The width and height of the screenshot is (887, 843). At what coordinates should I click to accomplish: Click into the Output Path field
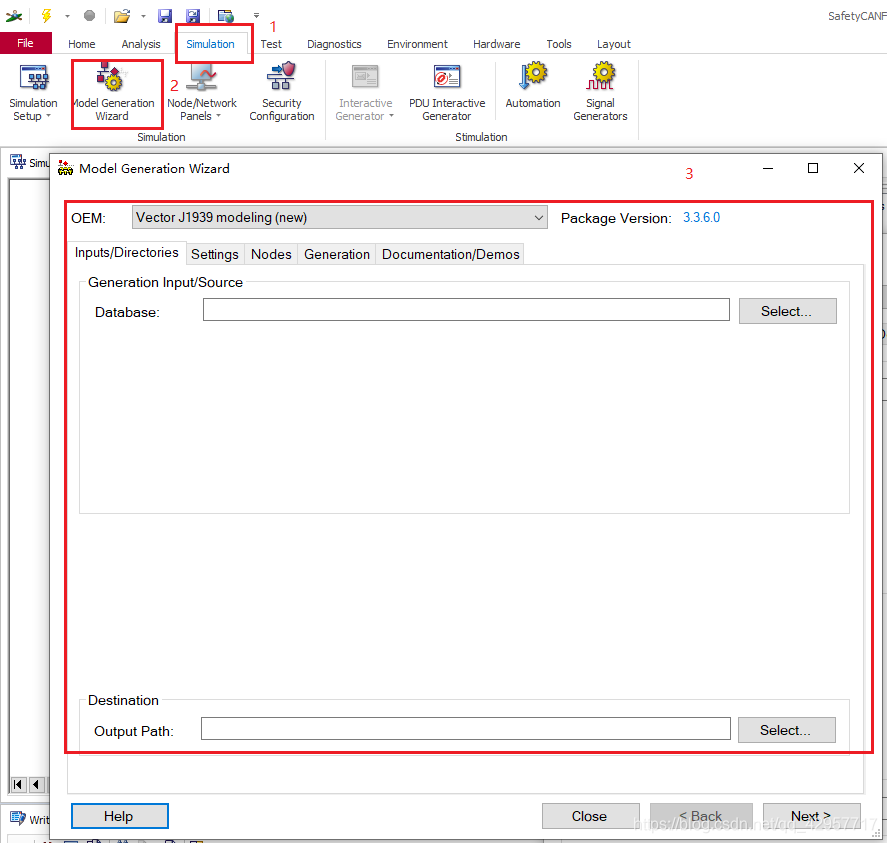point(466,729)
